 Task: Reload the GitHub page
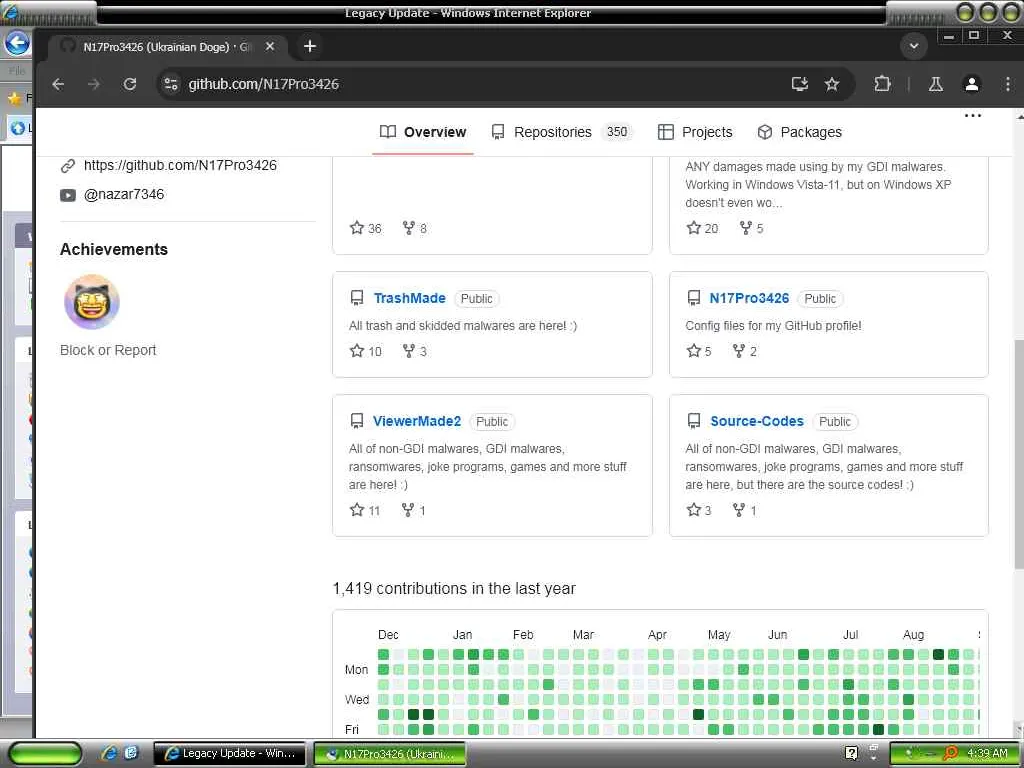point(130,84)
